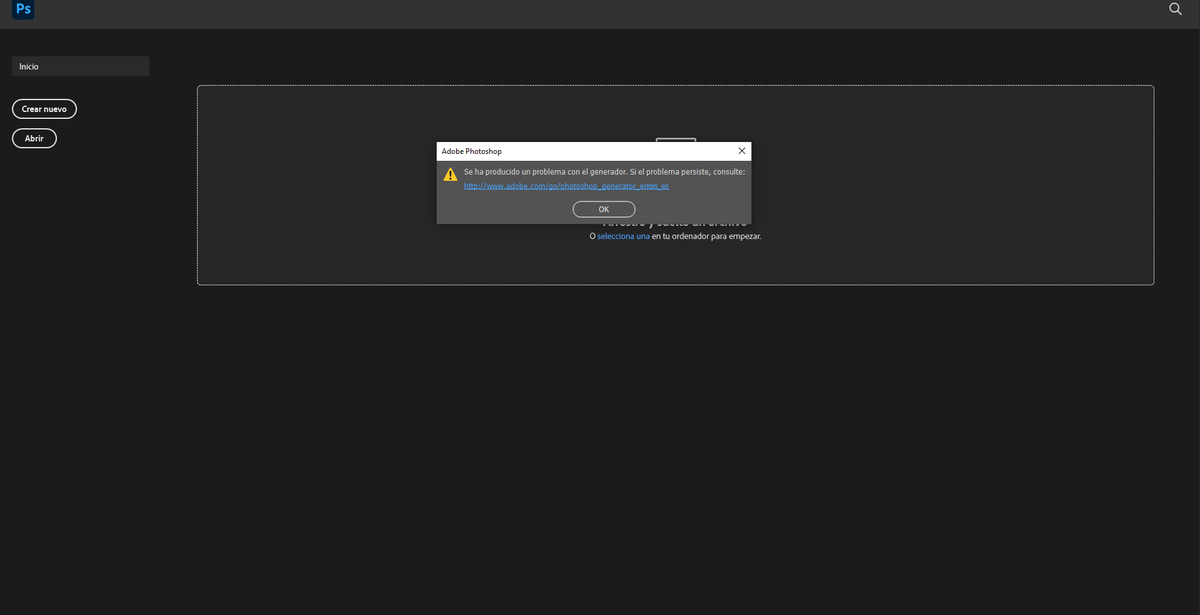The image size is (1200, 615).
Task: Click the 'selecciona una' link
Action: point(623,236)
